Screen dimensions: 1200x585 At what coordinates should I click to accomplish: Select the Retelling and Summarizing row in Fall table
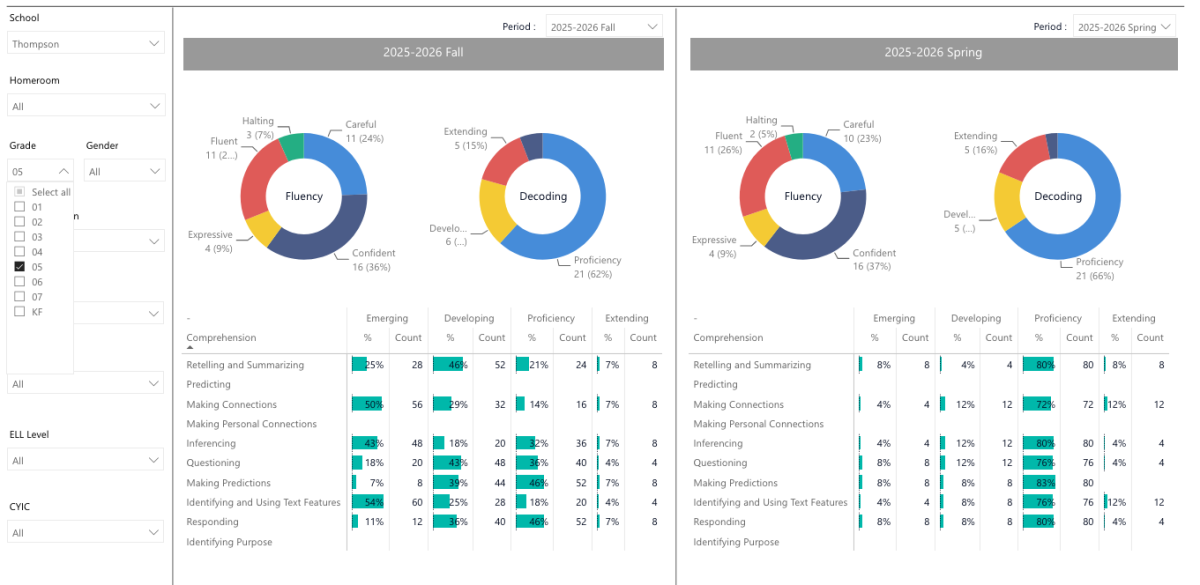(x=423, y=365)
